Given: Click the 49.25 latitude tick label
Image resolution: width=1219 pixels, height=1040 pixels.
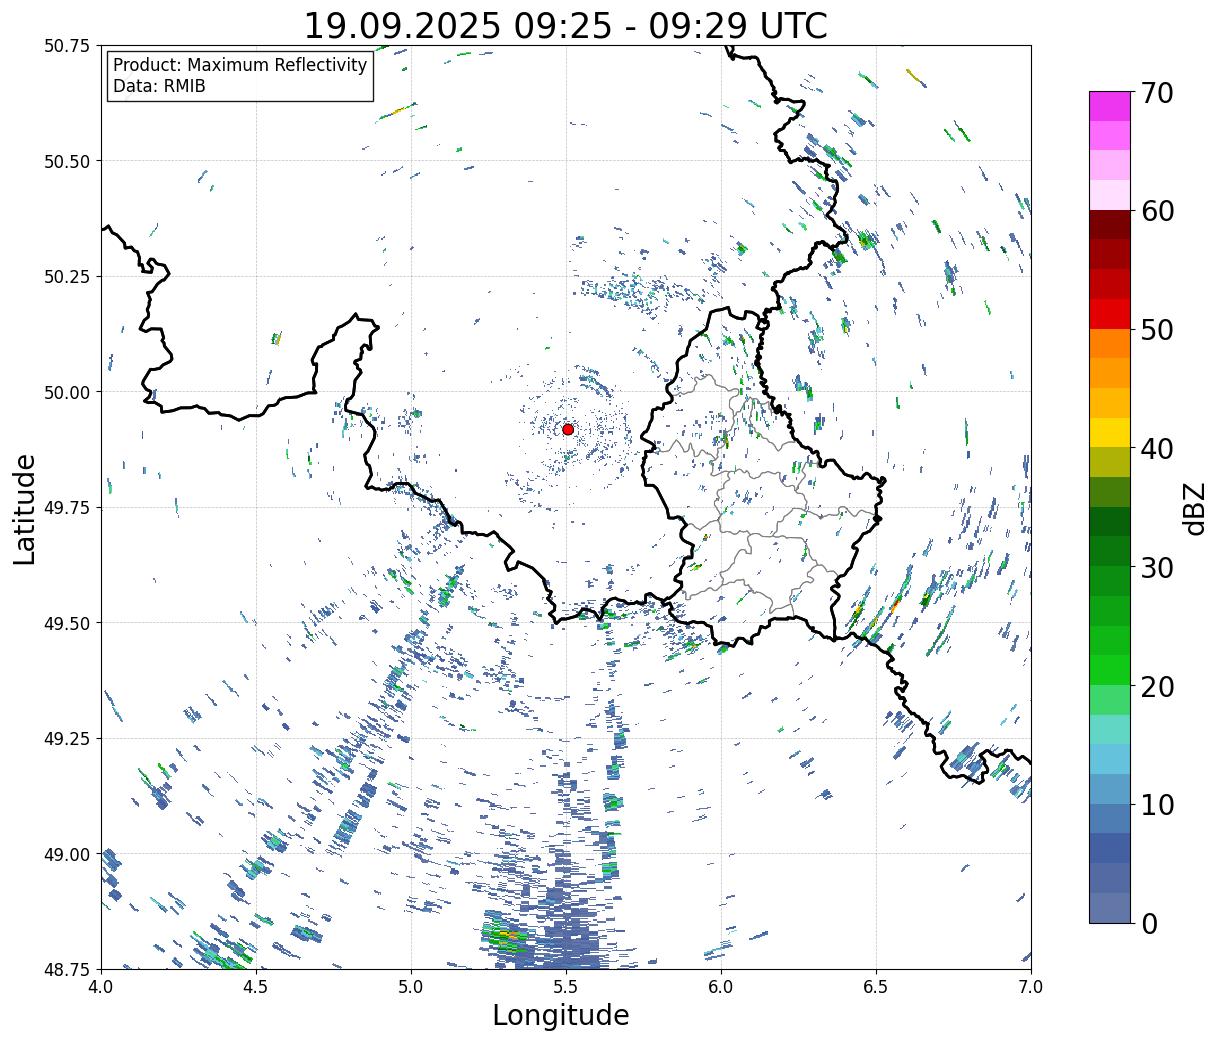Looking at the screenshot, I should (x=69, y=738).
